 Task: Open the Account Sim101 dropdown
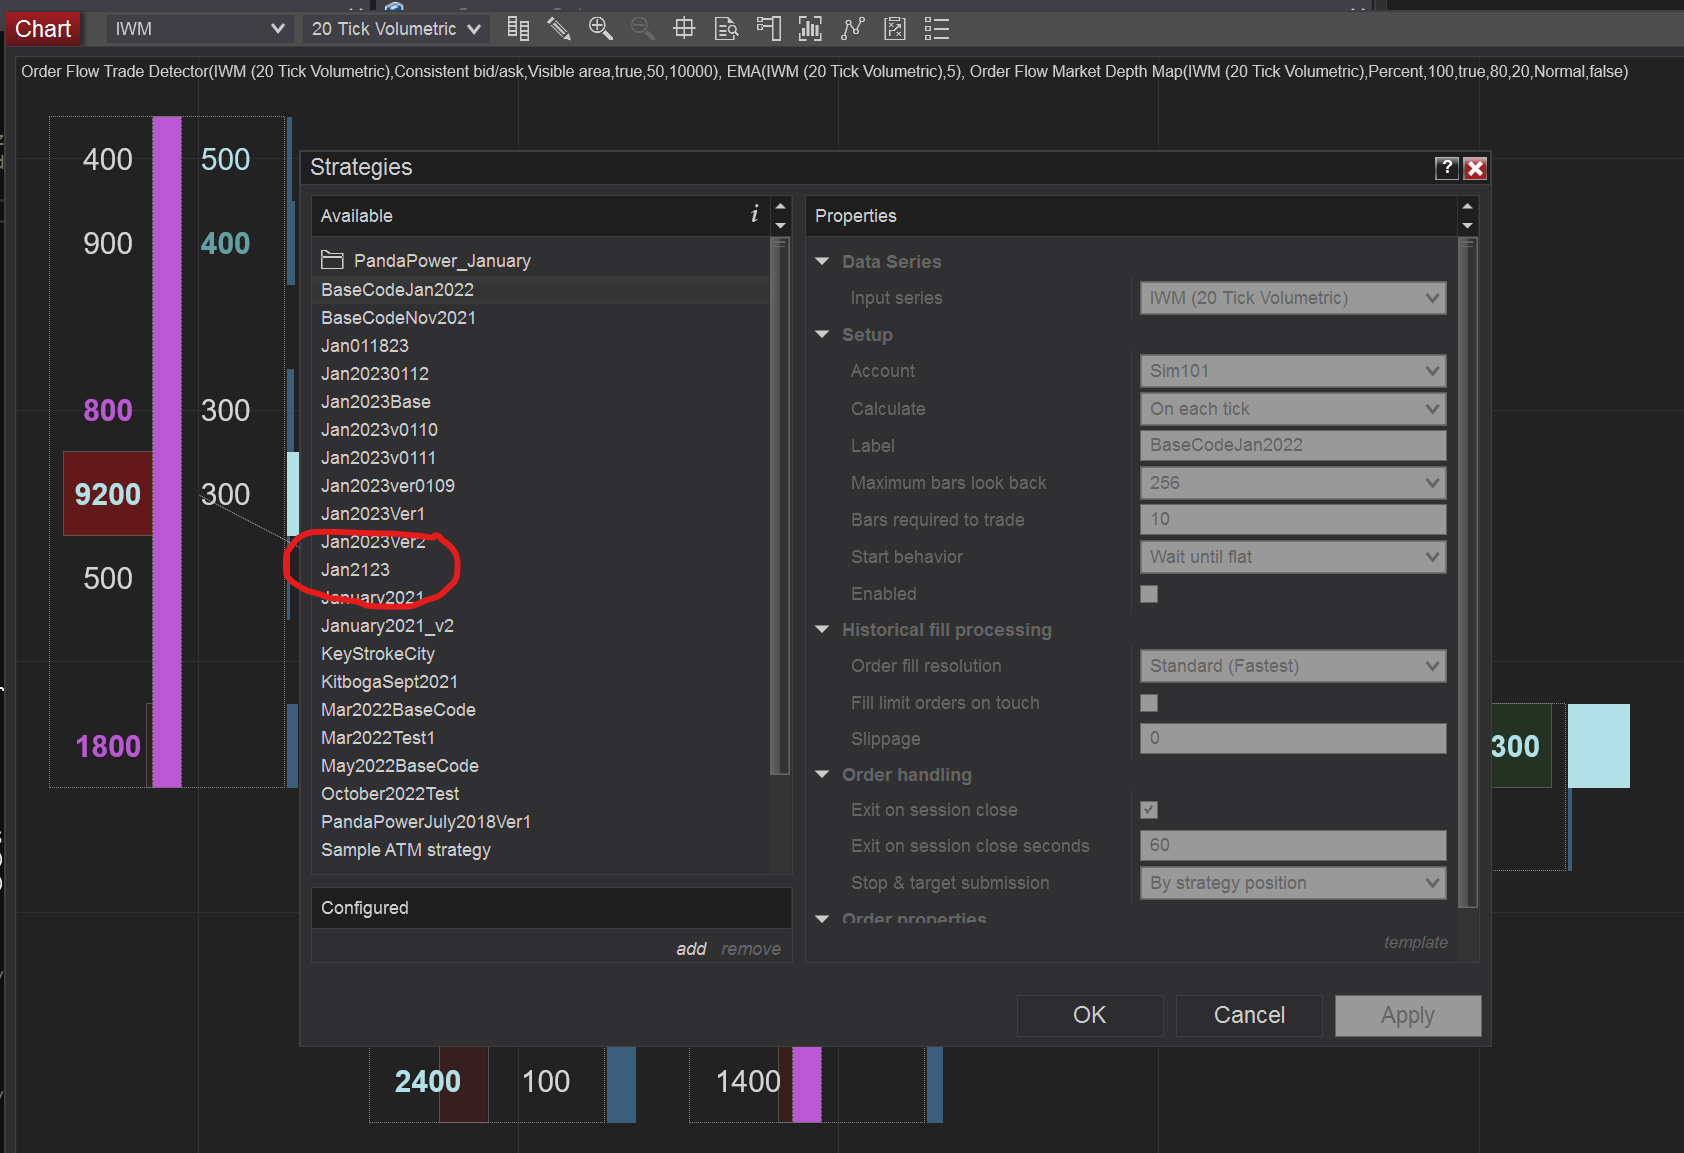tap(1293, 371)
